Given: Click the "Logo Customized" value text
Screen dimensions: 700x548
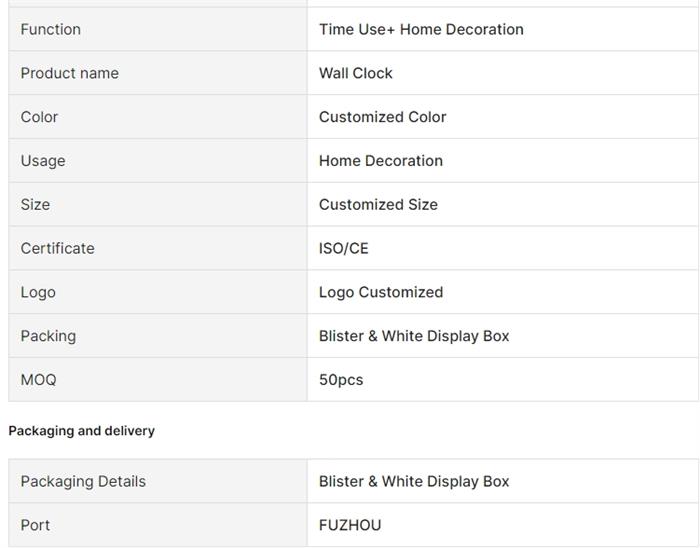Looking at the screenshot, I should pos(381,293).
